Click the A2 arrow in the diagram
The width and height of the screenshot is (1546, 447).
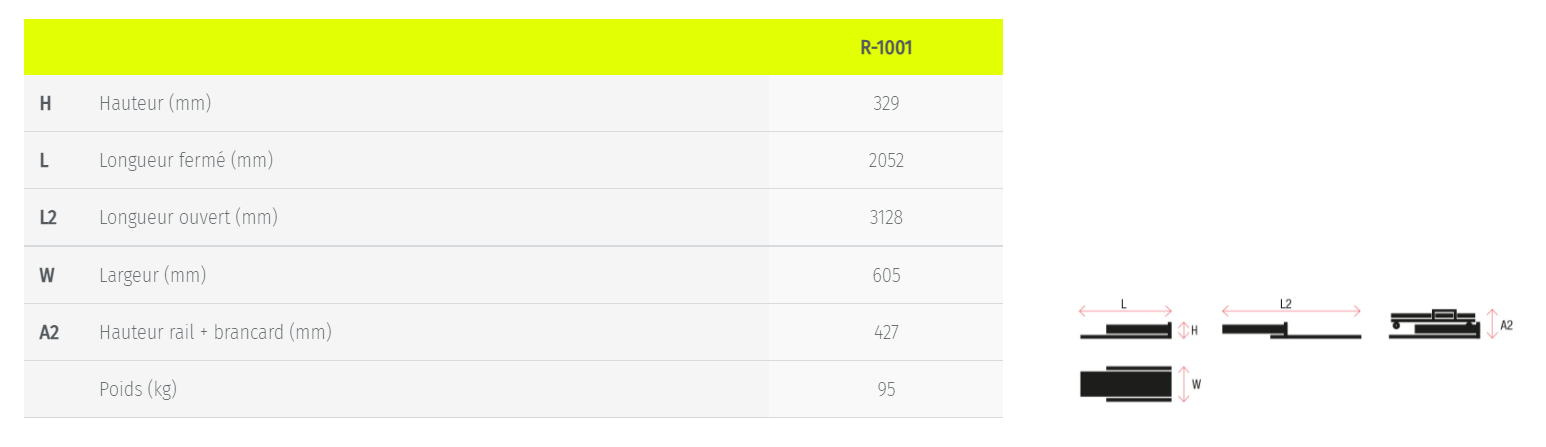pyautogui.click(x=1492, y=325)
